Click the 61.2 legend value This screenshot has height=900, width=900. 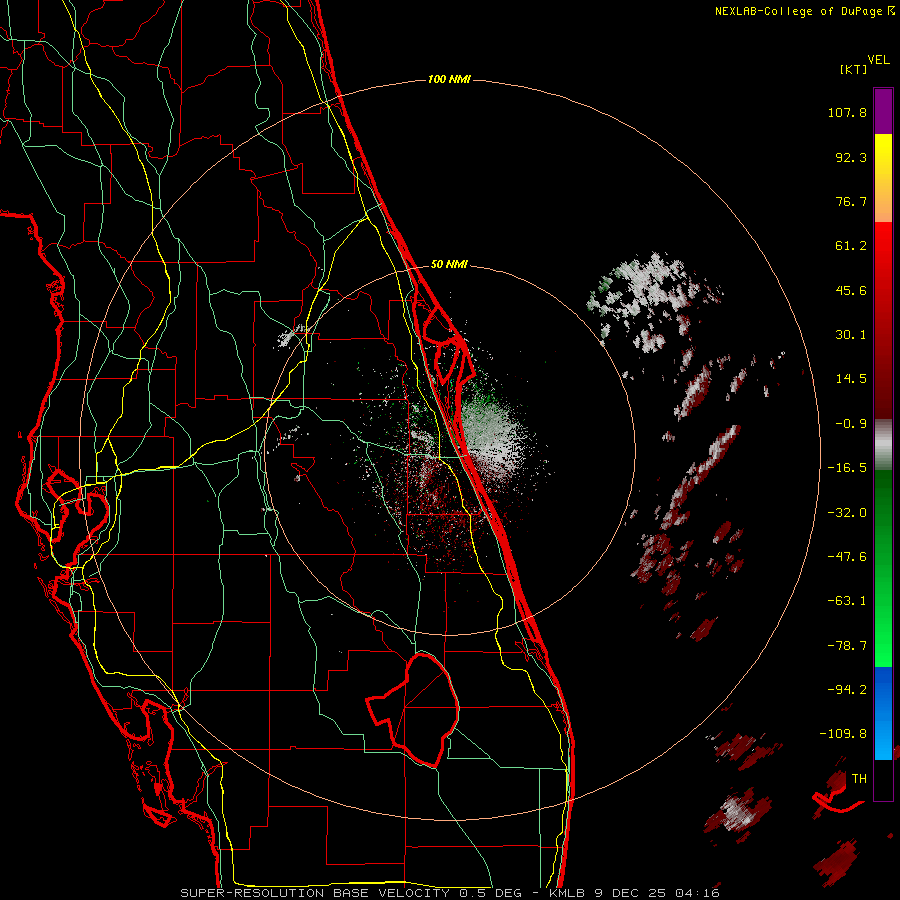[x=851, y=246]
